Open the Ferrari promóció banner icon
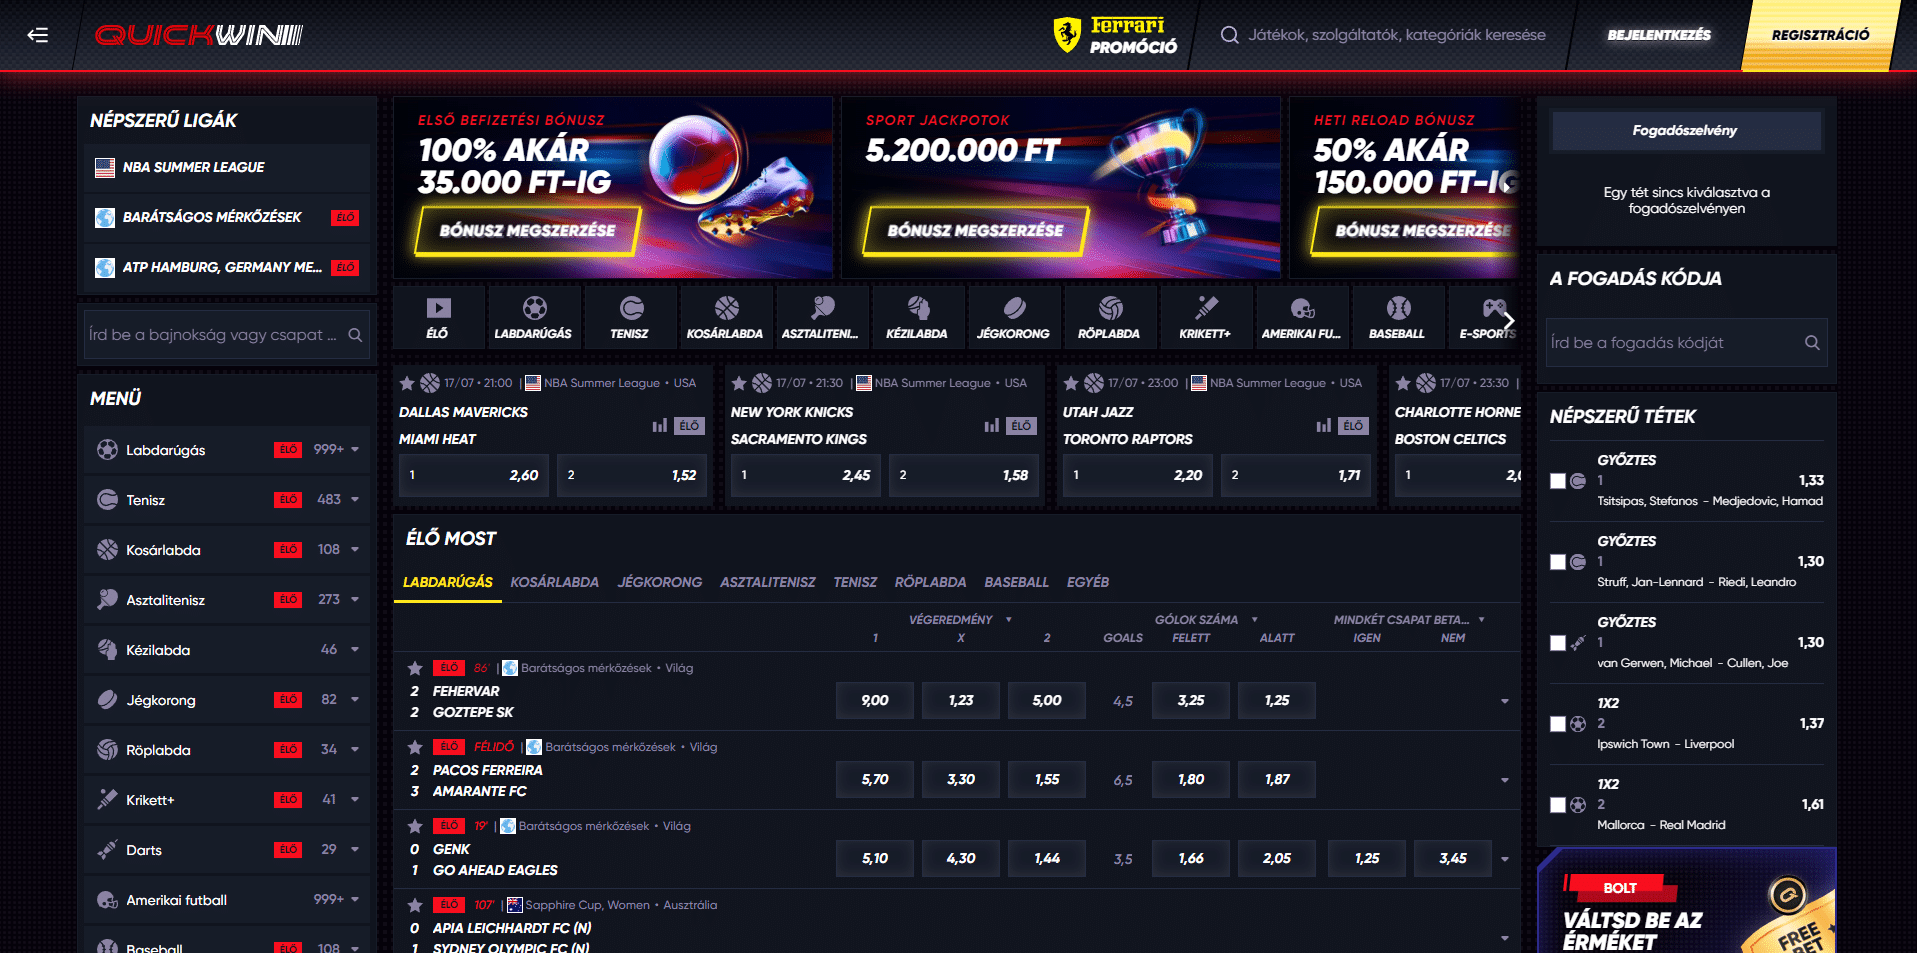This screenshot has height=953, width=1917. coord(1067,35)
